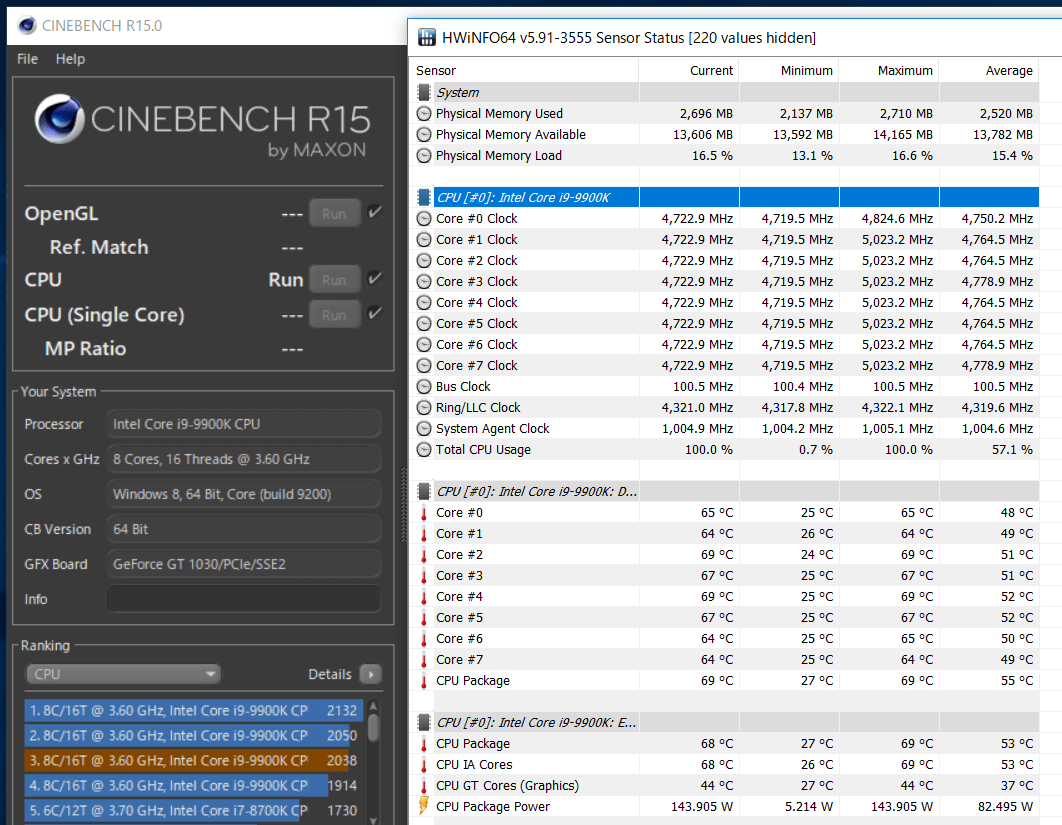Expand ranking Details arrow button
This screenshot has height=825, width=1062.
click(x=370, y=674)
